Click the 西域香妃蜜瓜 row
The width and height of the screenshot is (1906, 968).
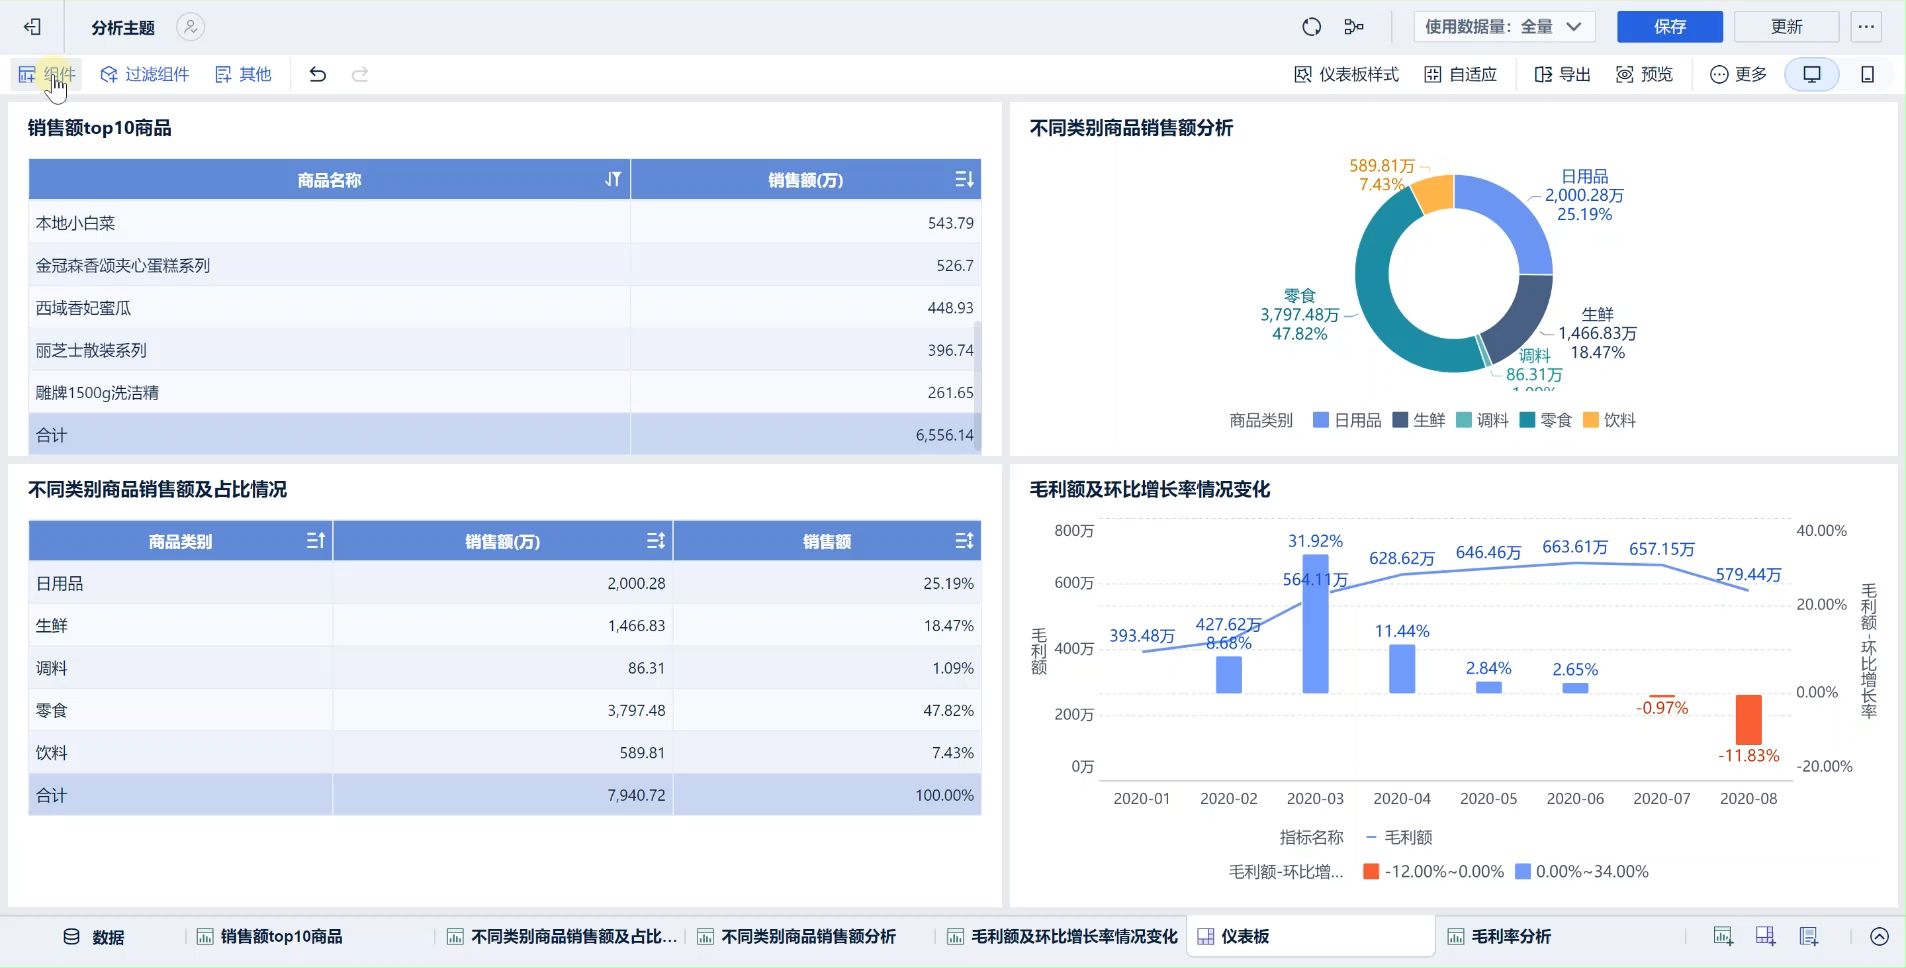[x=504, y=308]
